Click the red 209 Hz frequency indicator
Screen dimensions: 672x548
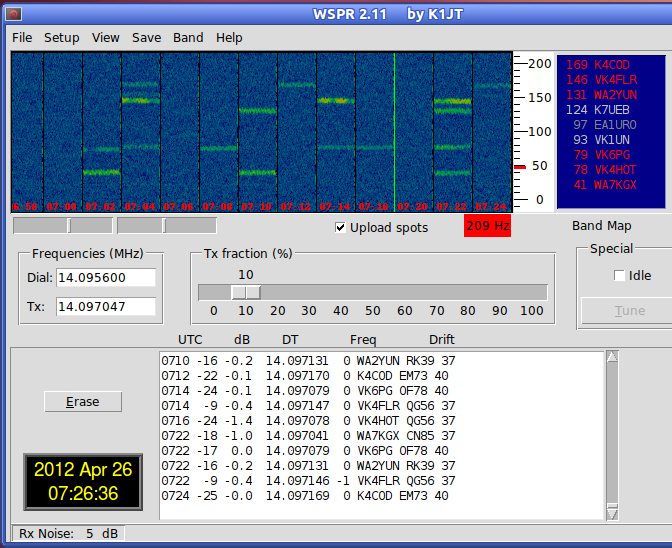click(x=487, y=225)
